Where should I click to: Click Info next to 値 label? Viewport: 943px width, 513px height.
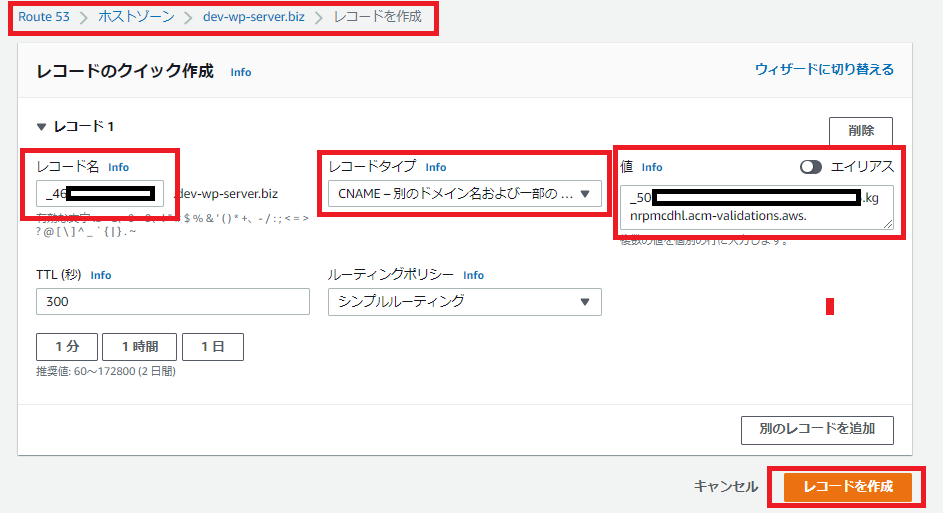point(652,167)
